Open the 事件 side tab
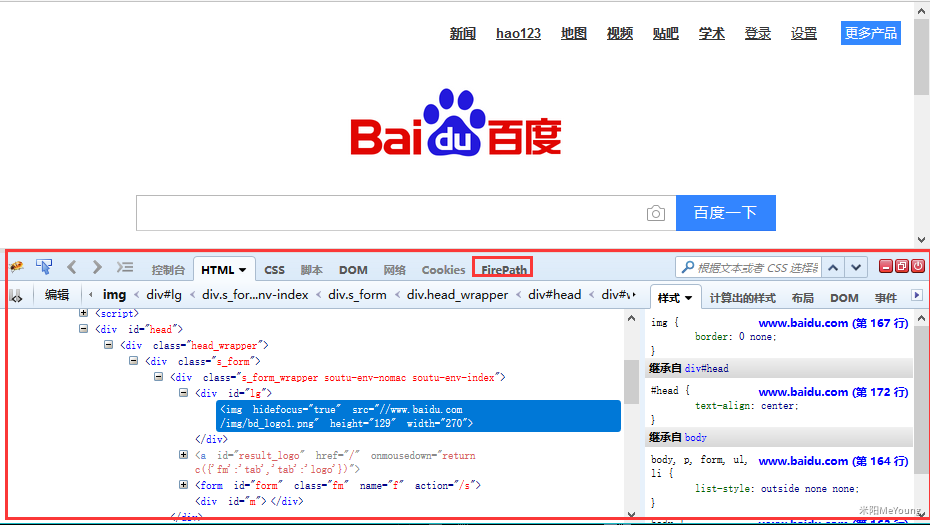The height and width of the screenshot is (525, 930). pyautogui.click(x=886, y=298)
